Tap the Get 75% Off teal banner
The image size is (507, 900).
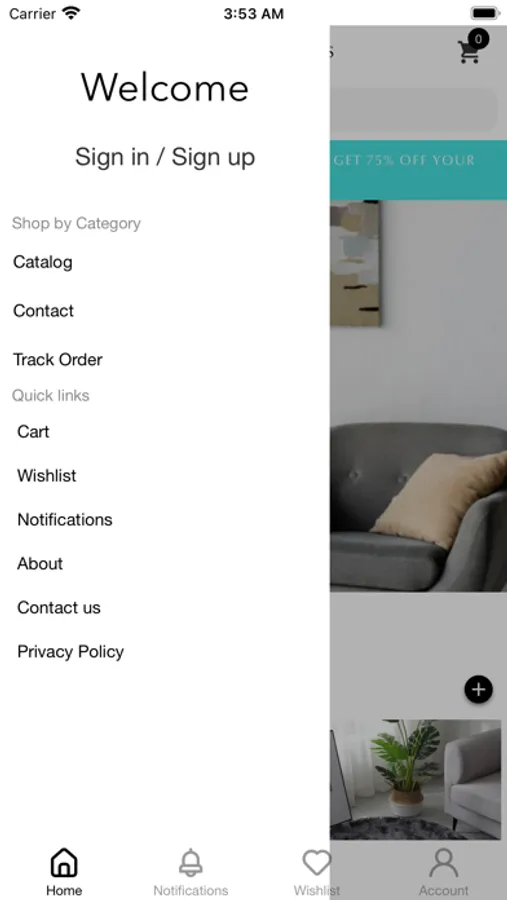[x=419, y=170]
